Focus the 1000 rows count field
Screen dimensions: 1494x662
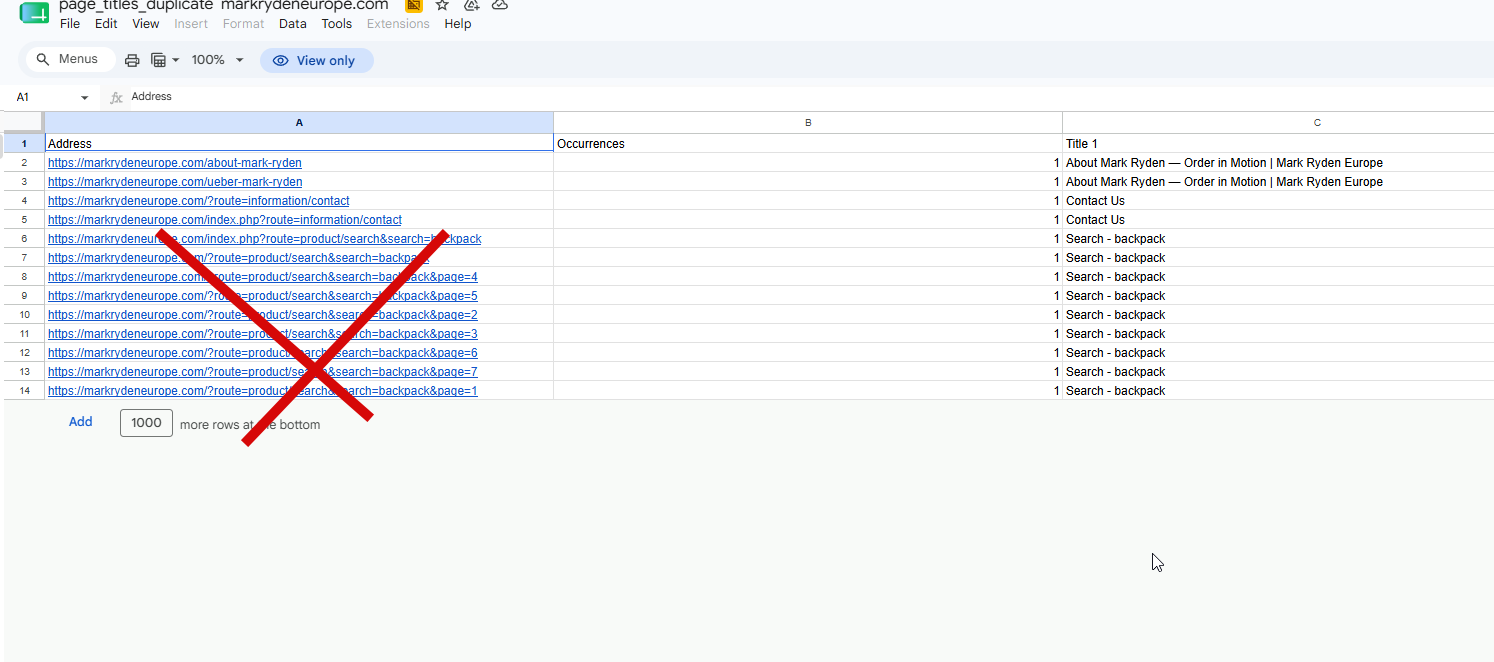coord(146,423)
